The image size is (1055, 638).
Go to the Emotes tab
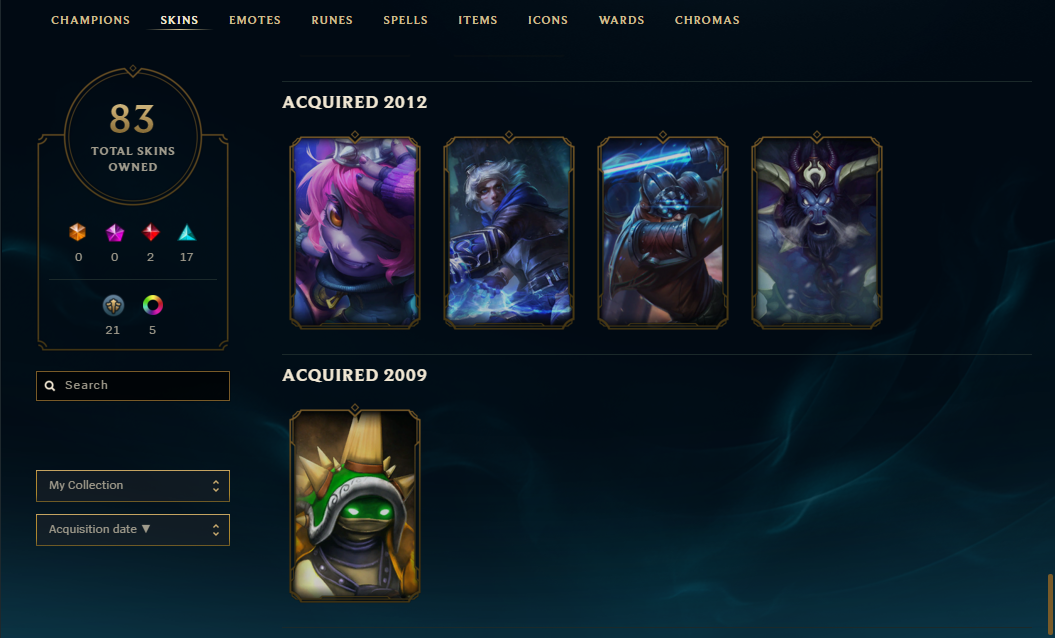coord(255,20)
